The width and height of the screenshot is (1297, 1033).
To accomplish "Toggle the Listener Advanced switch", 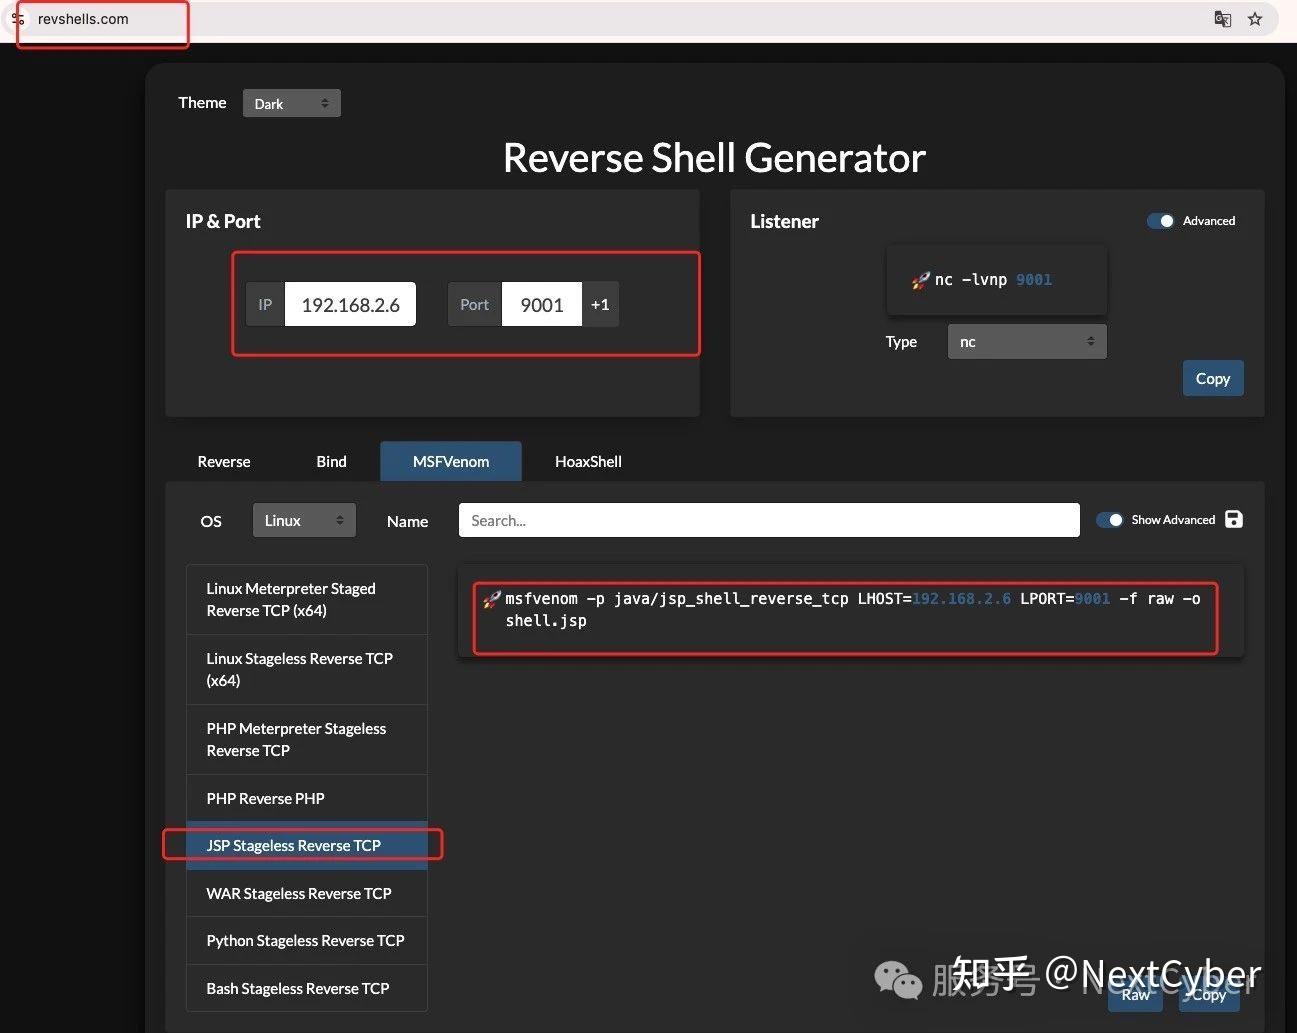I will [1160, 221].
